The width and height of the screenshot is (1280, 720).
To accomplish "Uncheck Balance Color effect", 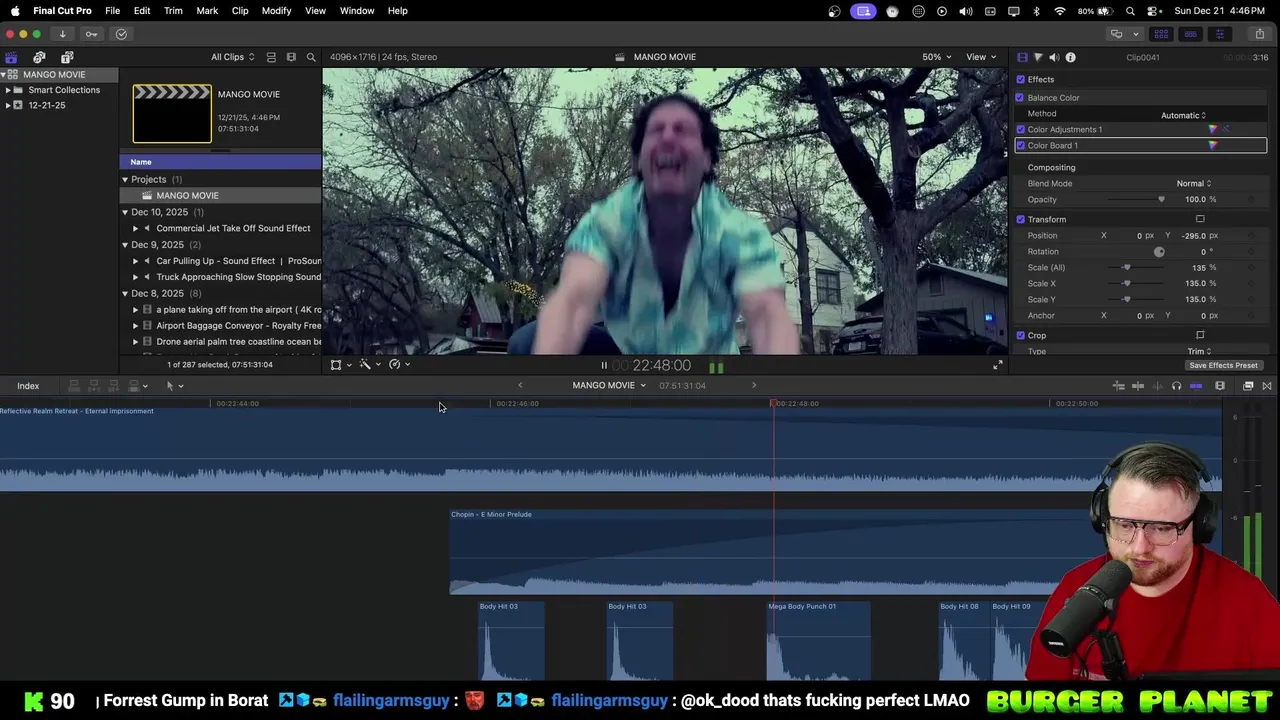I will 1020,97.
